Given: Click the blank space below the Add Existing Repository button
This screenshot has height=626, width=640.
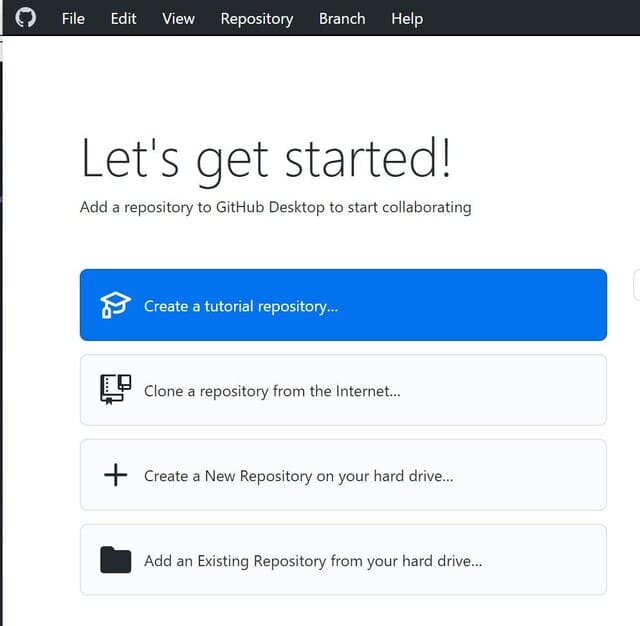Looking at the screenshot, I should [343, 610].
